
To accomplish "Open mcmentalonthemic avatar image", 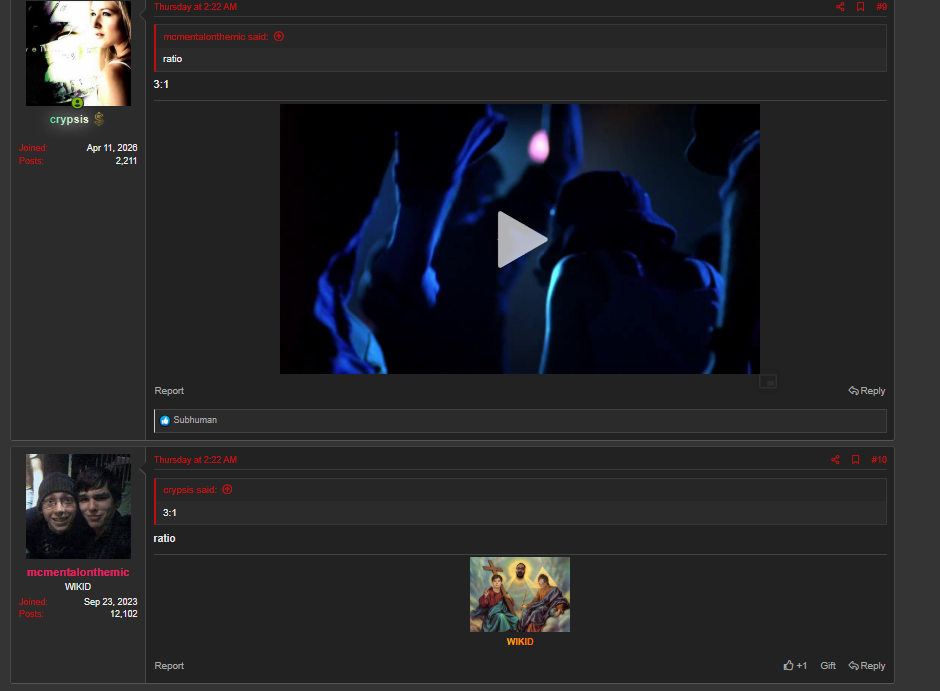I will [79, 506].
